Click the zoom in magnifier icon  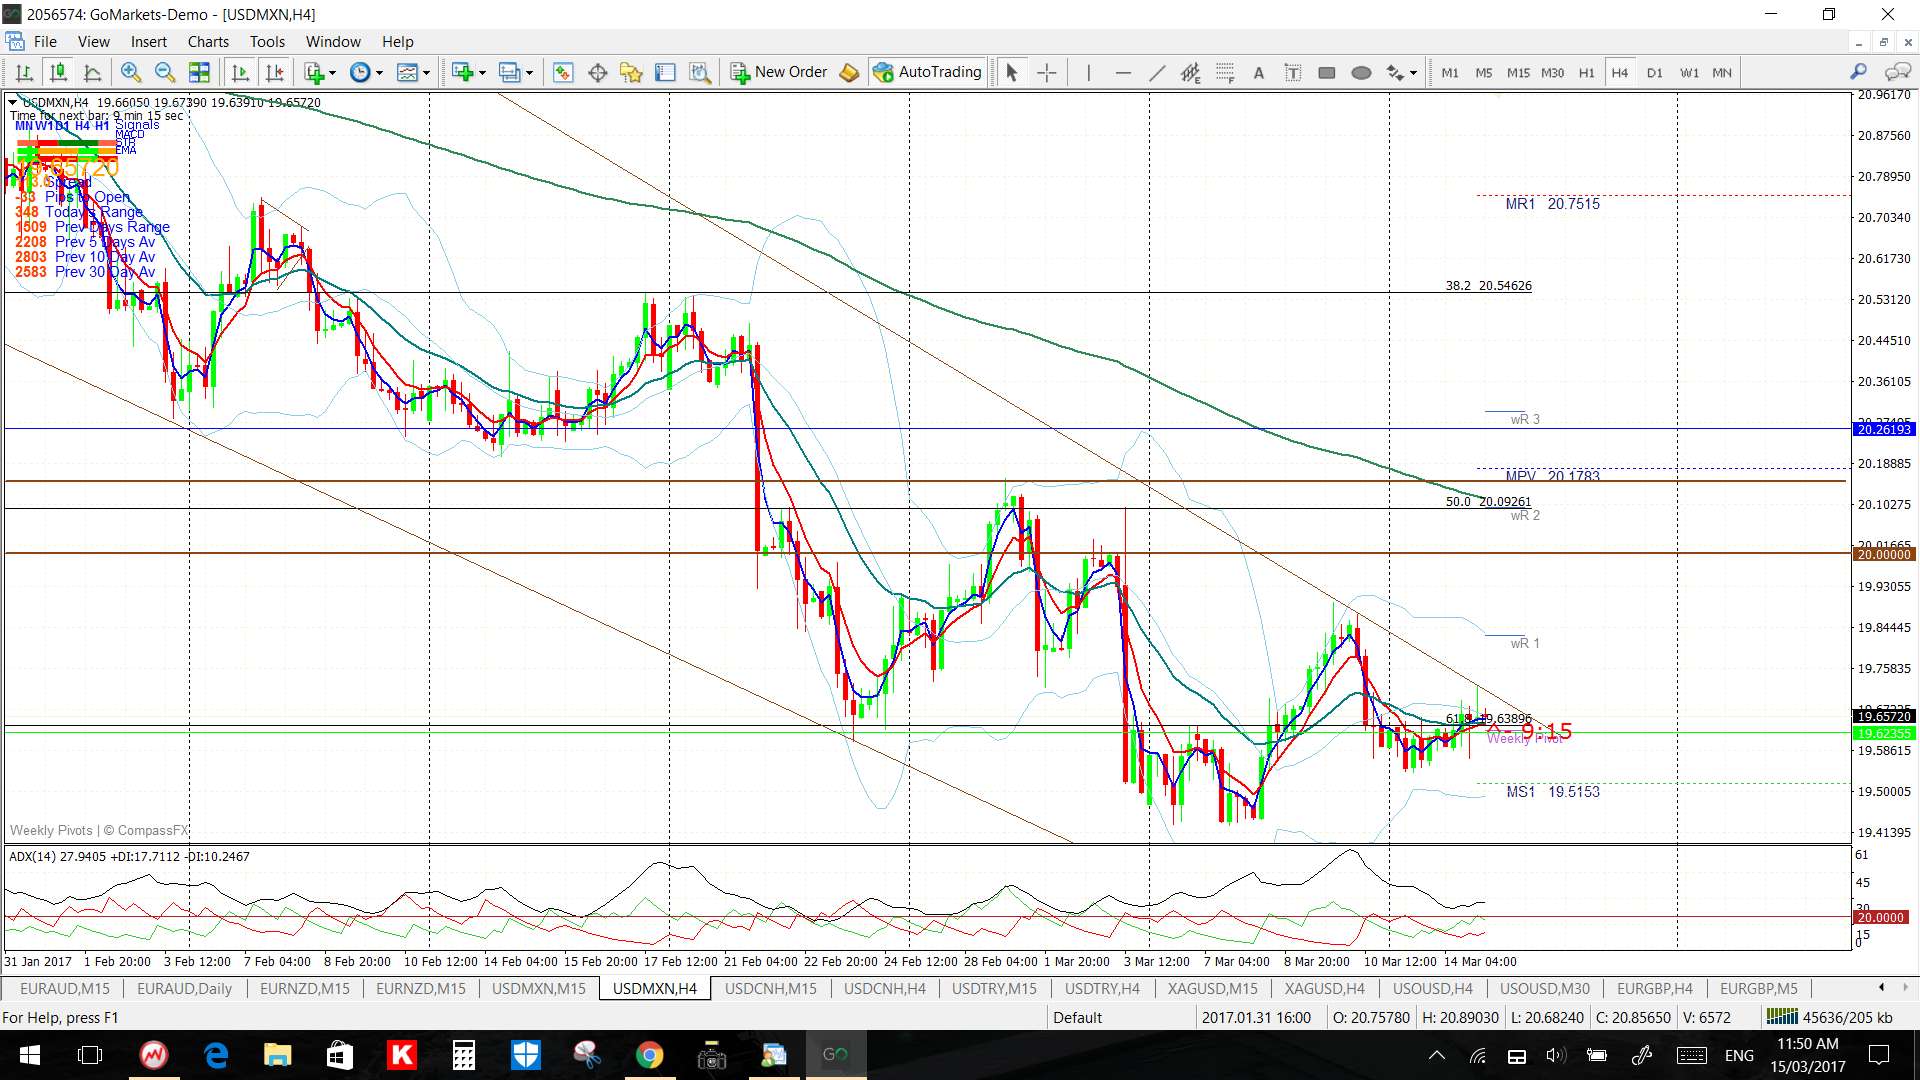coord(130,72)
